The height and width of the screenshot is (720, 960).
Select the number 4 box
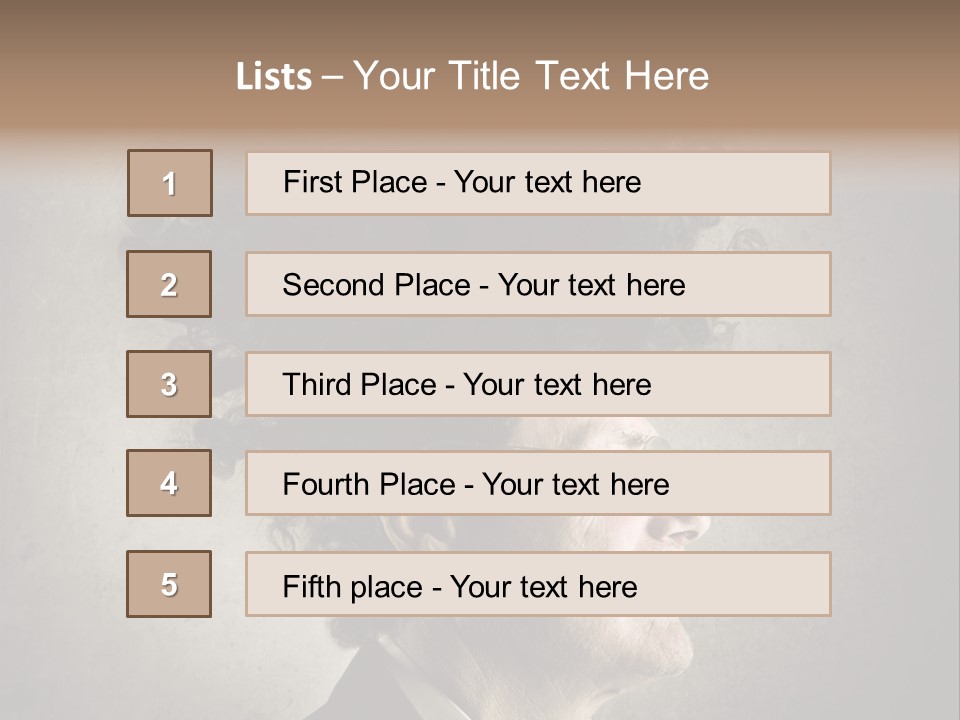(x=169, y=483)
